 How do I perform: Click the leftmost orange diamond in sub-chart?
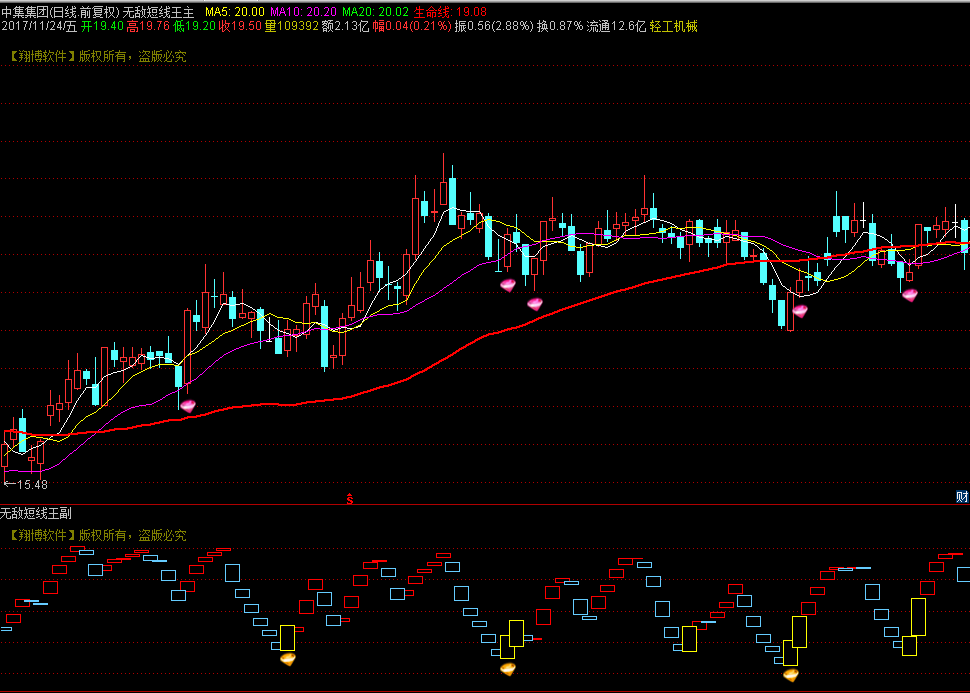click(x=288, y=659)
